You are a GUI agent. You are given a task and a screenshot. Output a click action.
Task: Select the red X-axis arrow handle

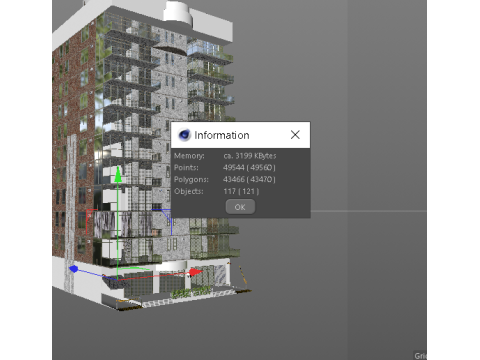pos(196,272)
